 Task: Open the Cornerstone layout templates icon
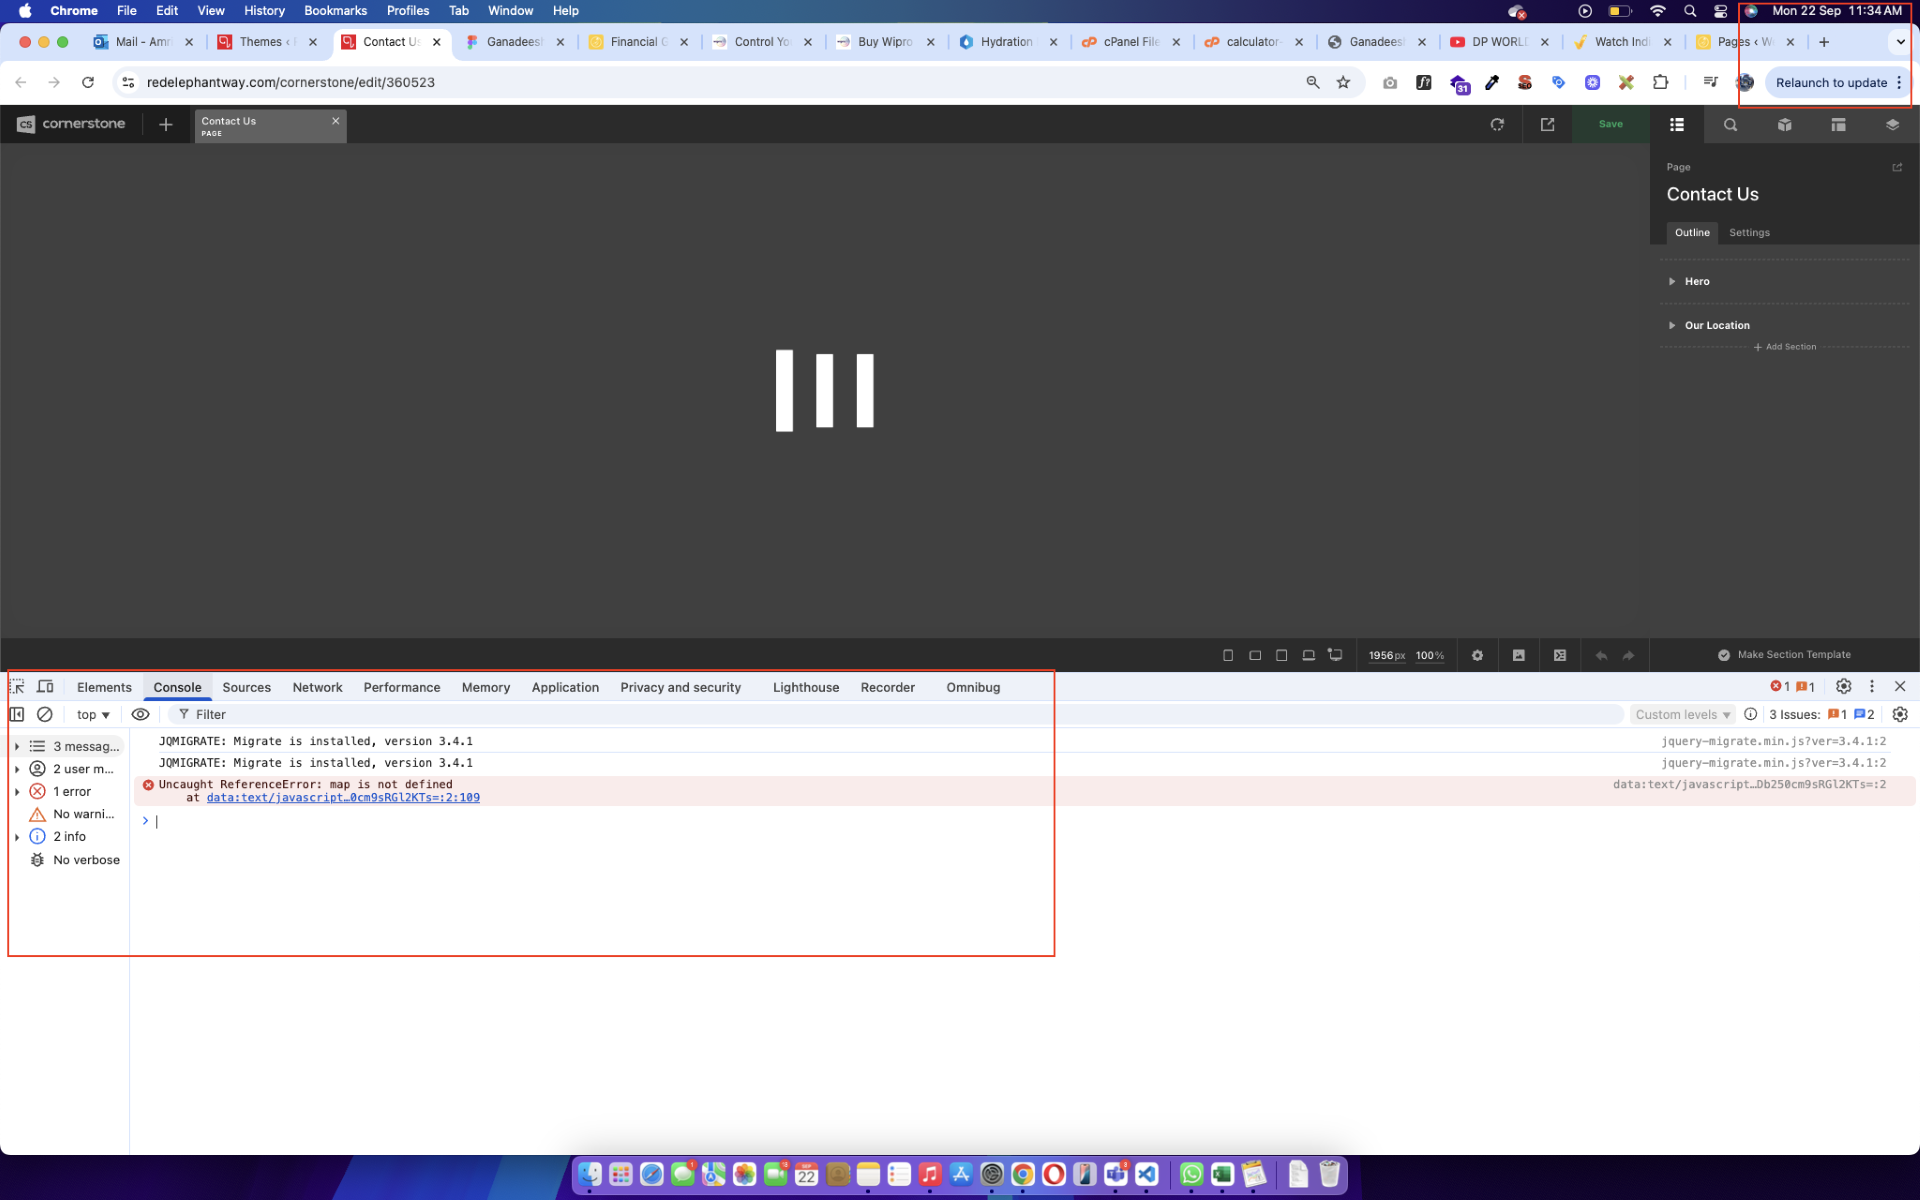(x=1838, y=125)
